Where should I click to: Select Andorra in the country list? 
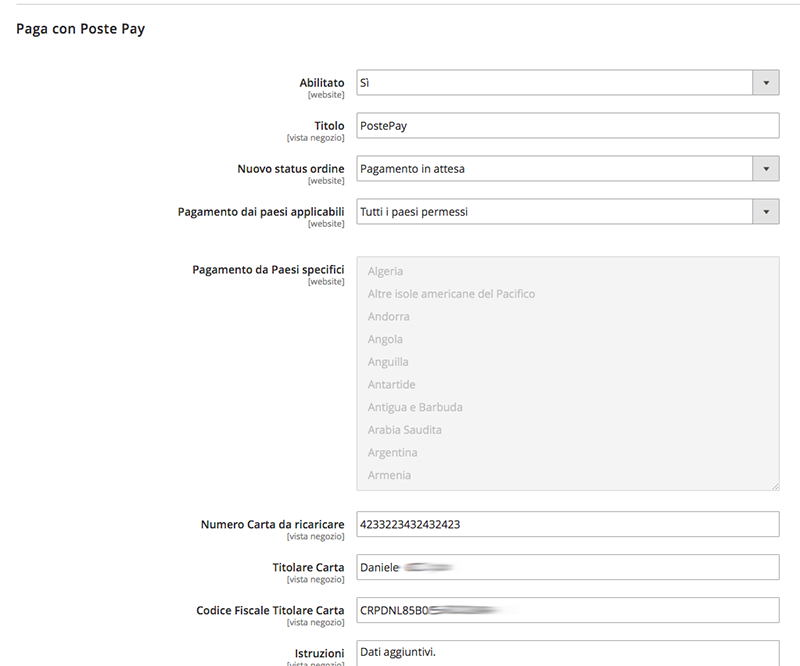coord(388,316)
